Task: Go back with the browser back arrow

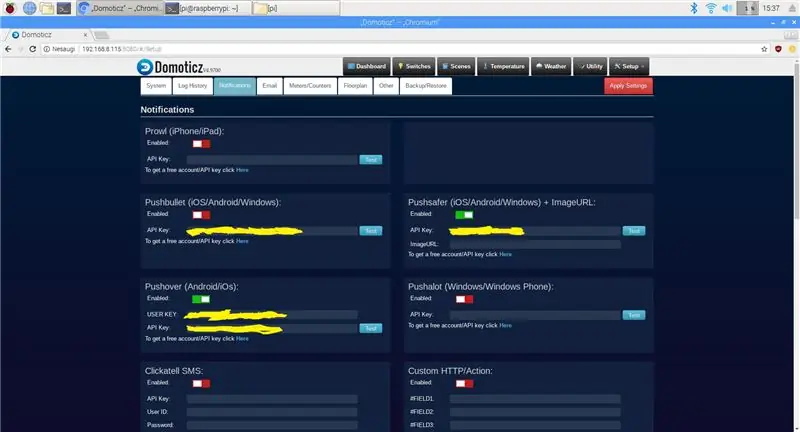Action: [8, 49]
